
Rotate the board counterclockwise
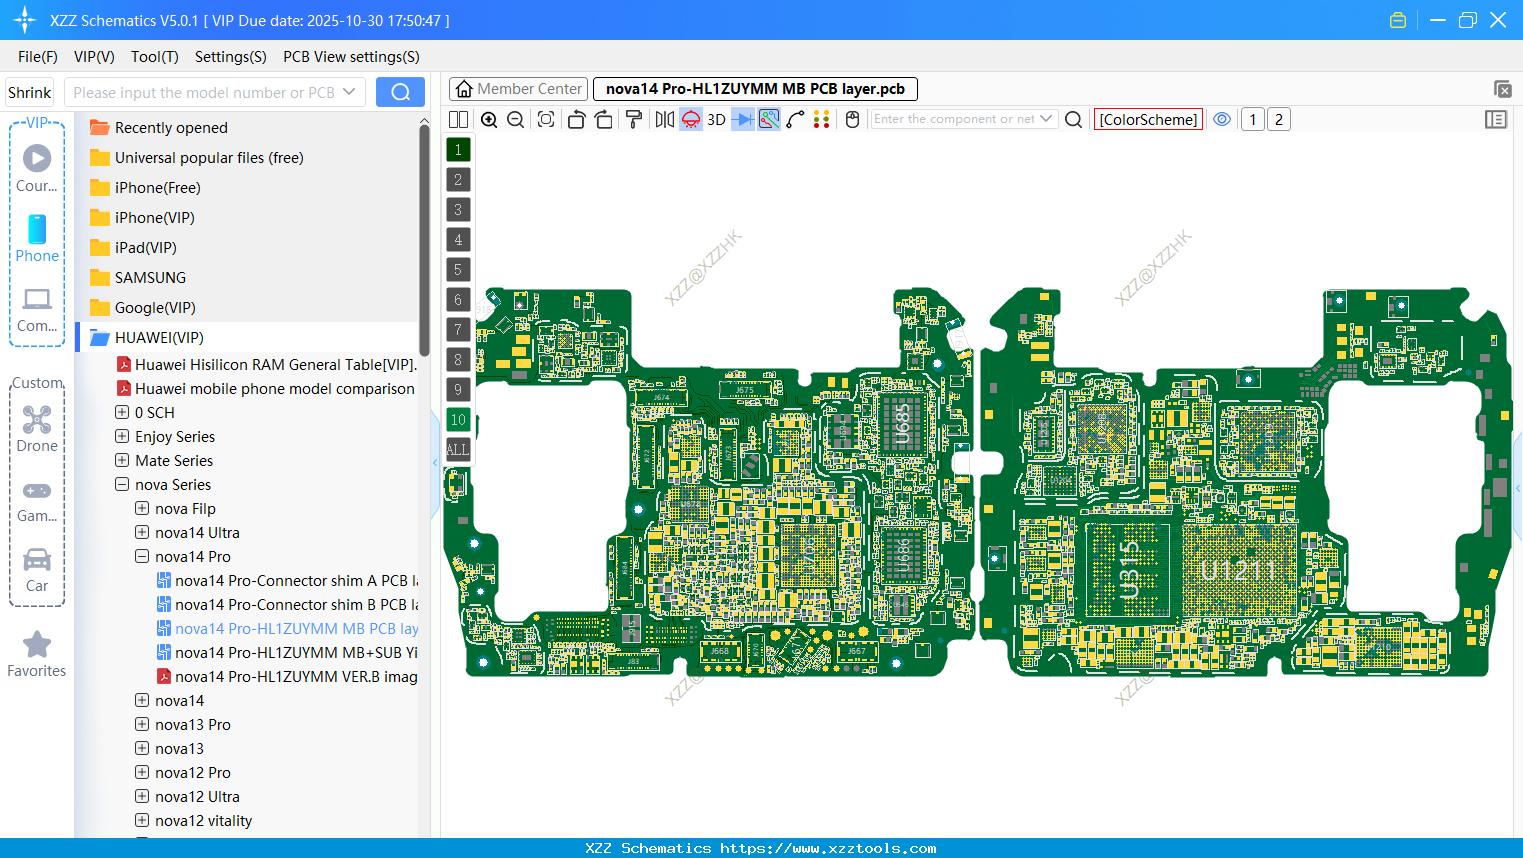tap(576, 119)
